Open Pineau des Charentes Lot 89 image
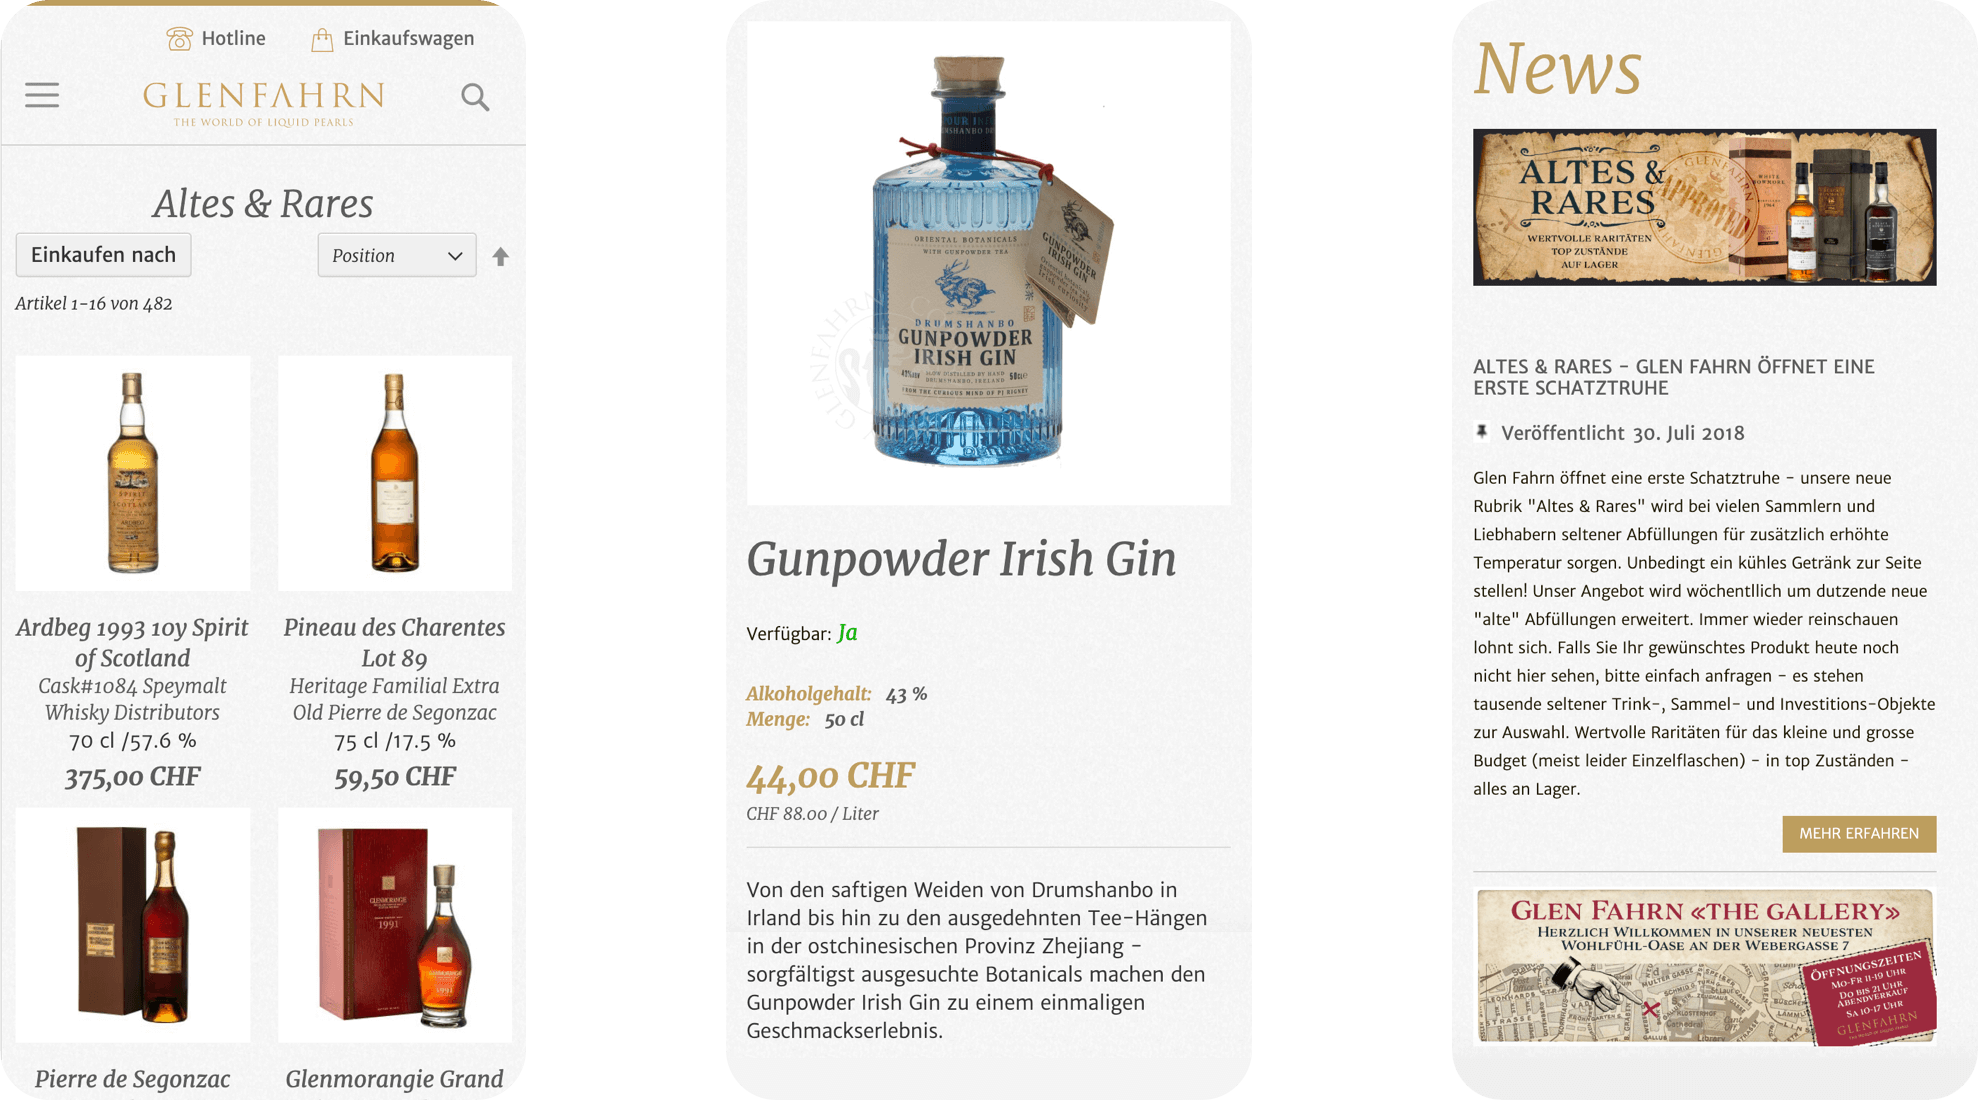 coord(395,473)
